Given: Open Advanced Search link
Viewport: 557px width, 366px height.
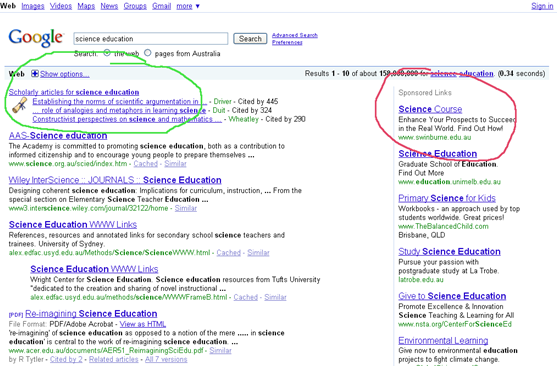Looking at the screenshot, I should click(x=295, y=35).
